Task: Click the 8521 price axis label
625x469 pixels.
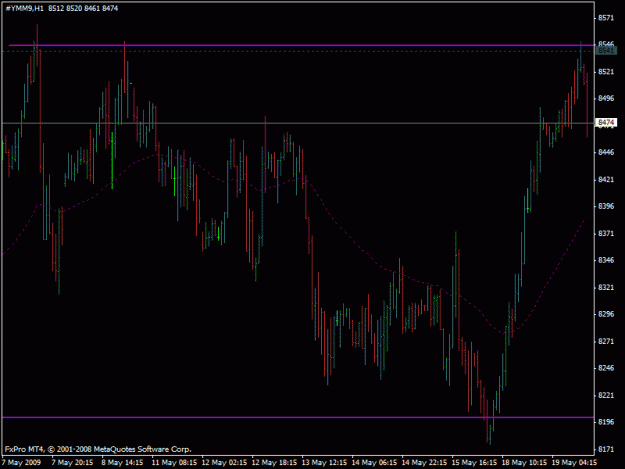Action: click(x=606, y=72)
